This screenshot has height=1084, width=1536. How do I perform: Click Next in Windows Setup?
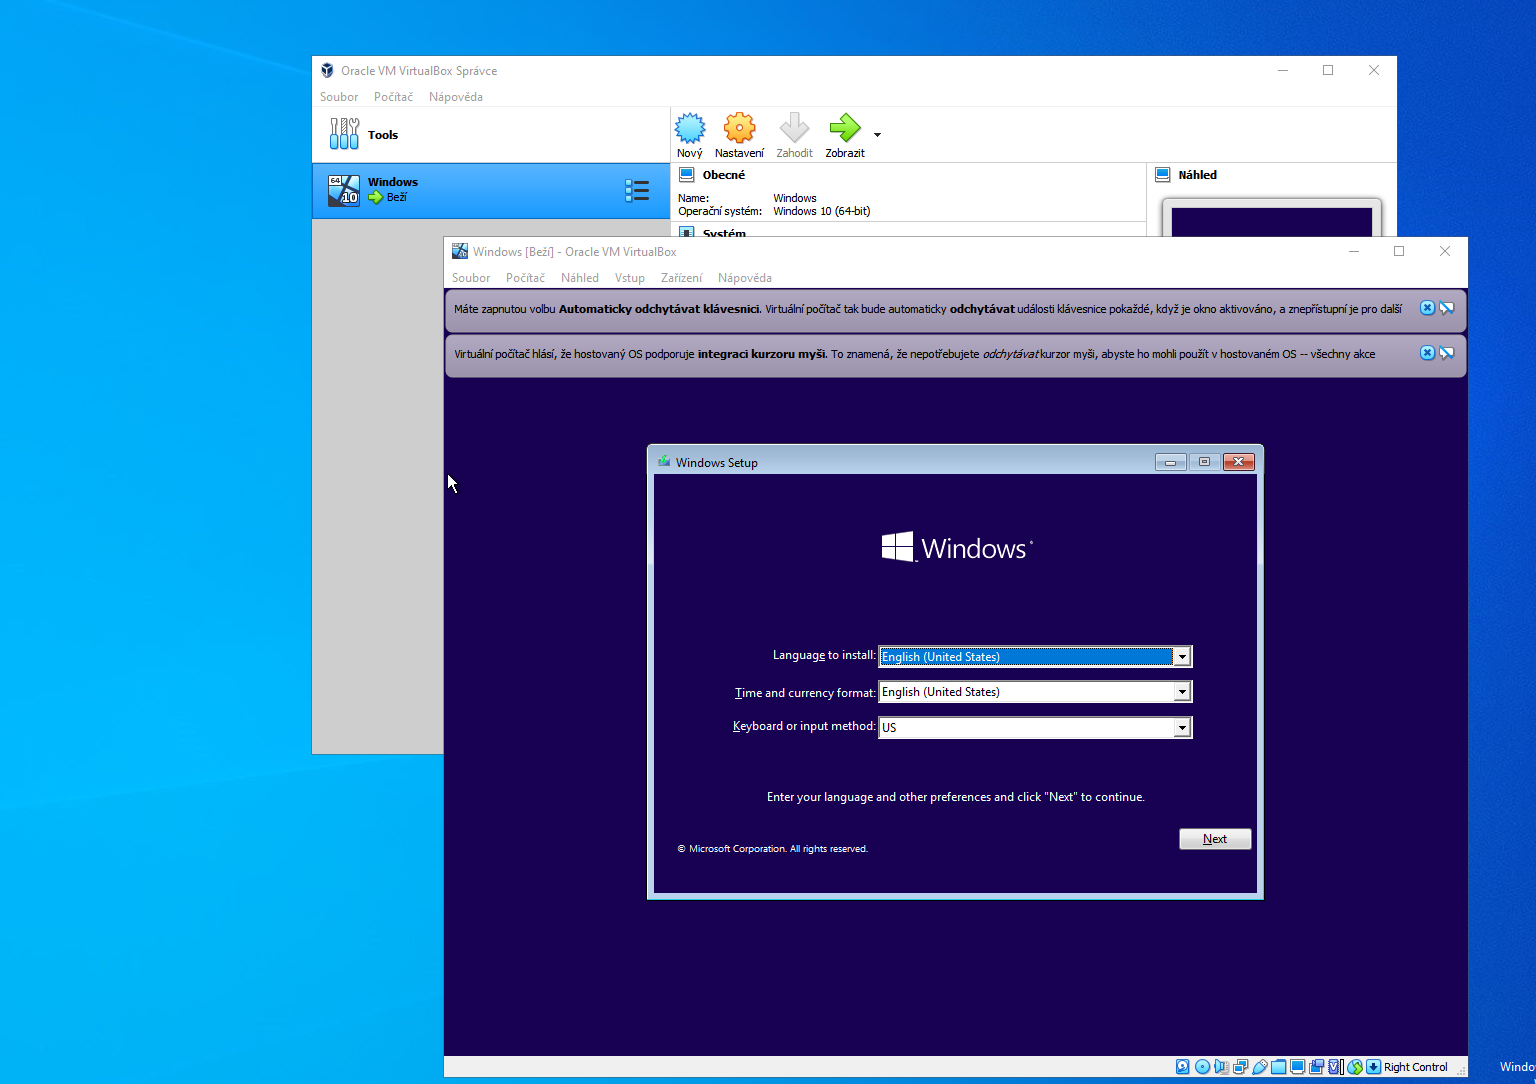[1215, 839]
